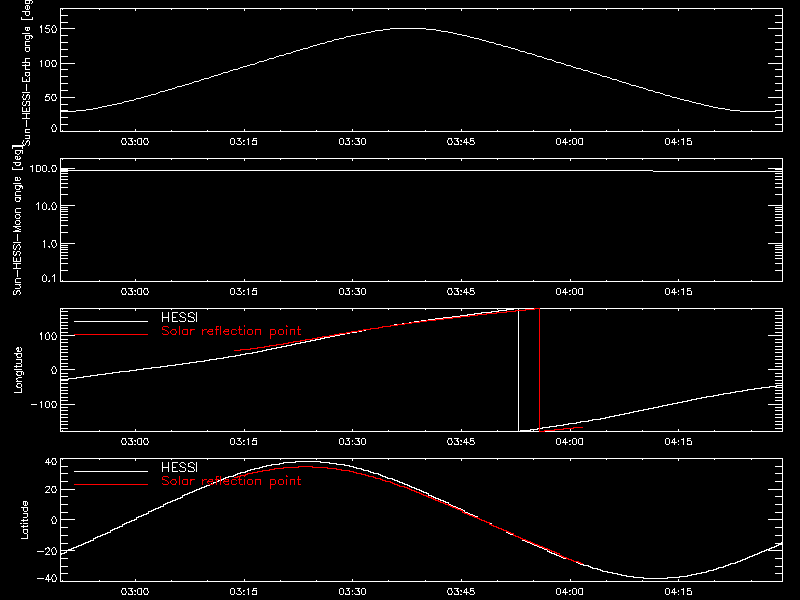Click 04:00 time label under Earth angle plot
800x600 pixels.
tap(569, 142)
